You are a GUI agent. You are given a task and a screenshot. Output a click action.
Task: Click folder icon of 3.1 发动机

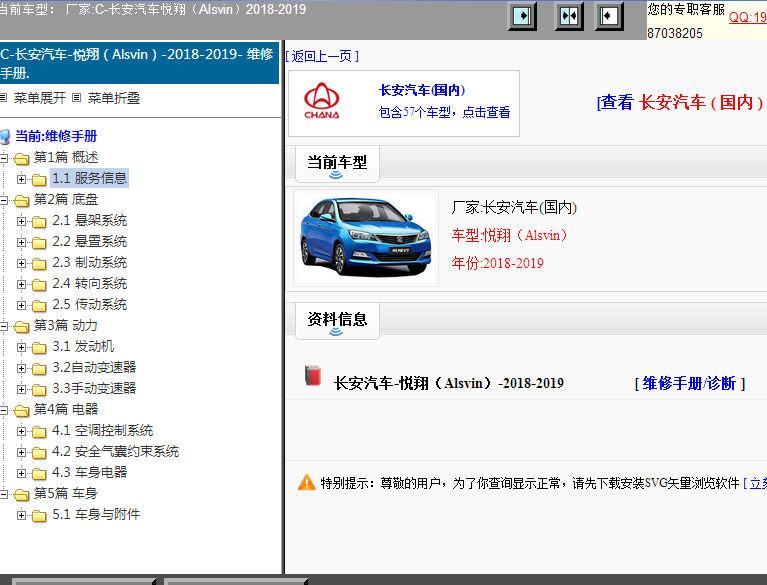click(x=39, y=348)
